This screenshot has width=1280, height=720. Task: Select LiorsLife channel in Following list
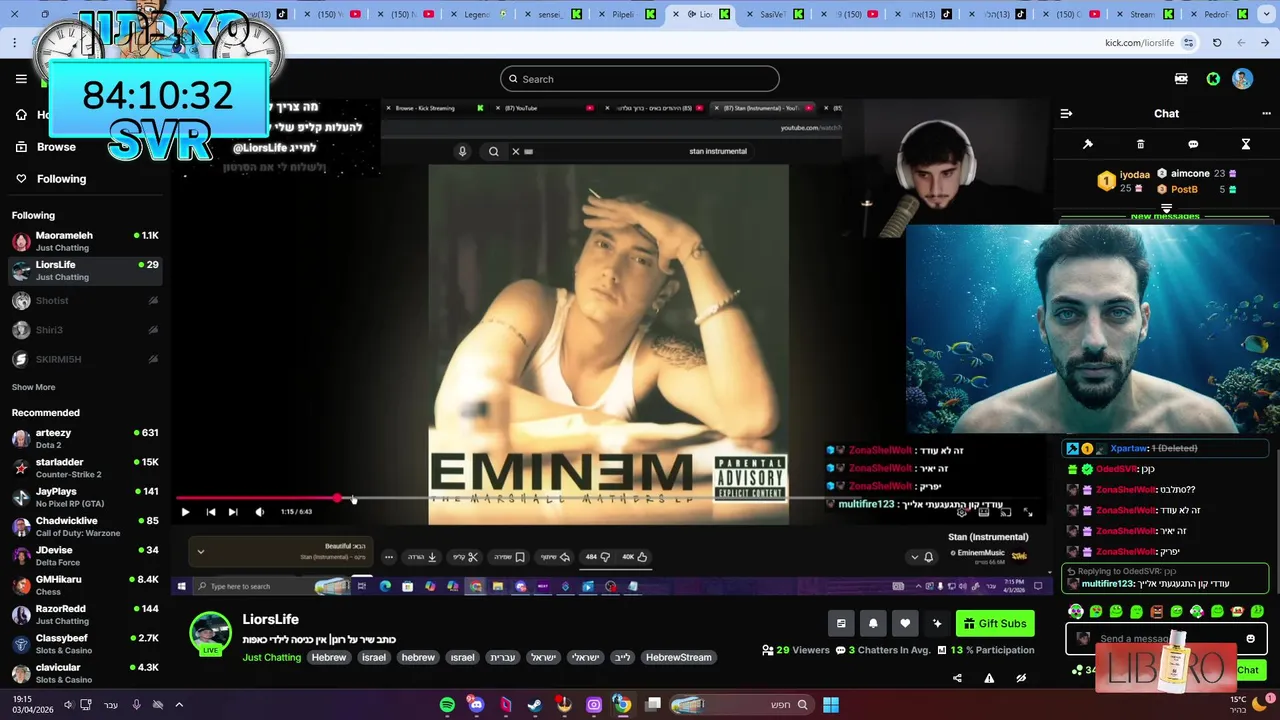[x=85, y=270]
